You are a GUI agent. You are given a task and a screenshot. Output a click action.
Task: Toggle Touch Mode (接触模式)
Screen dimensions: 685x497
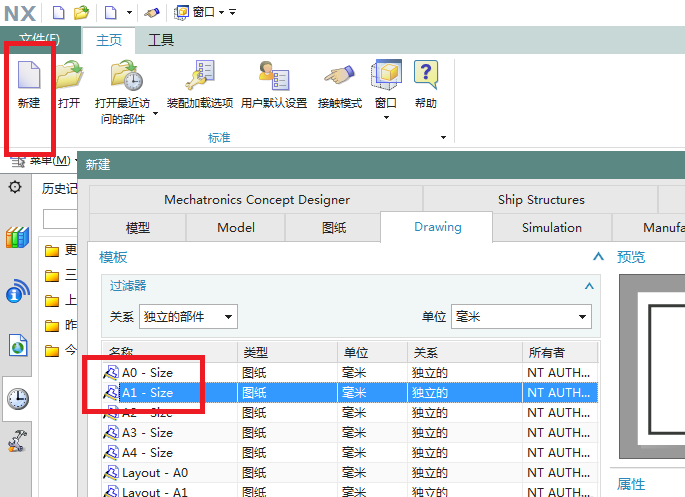click(339, 75)
